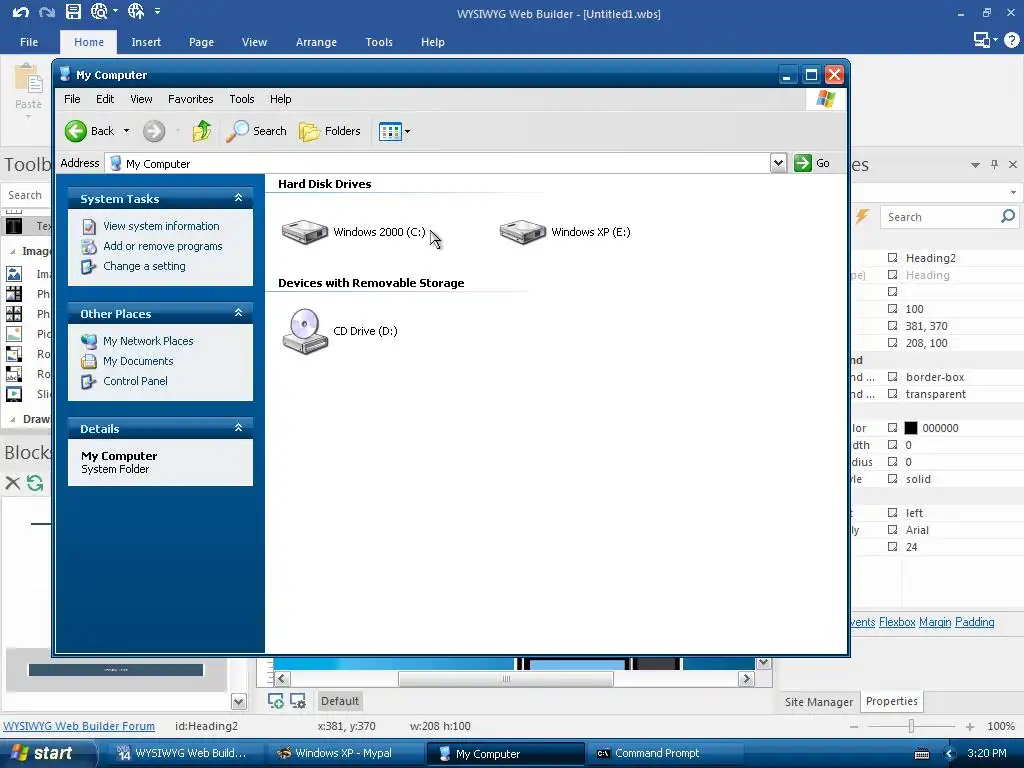Viewport: 1024px width, 768px height.
Task: Click the pin icon on Properties panel
Action: pos(994,165)
